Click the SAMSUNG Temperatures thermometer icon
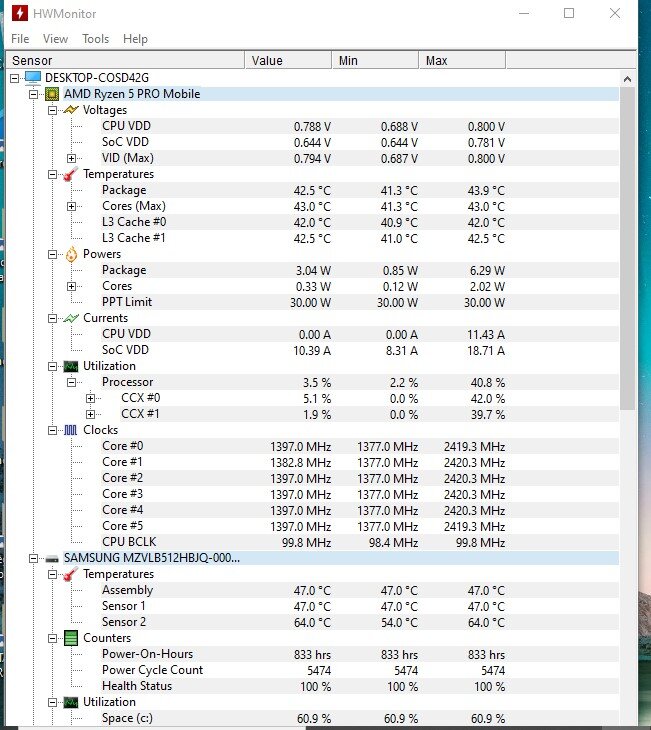651x730 pixels. 71,574
